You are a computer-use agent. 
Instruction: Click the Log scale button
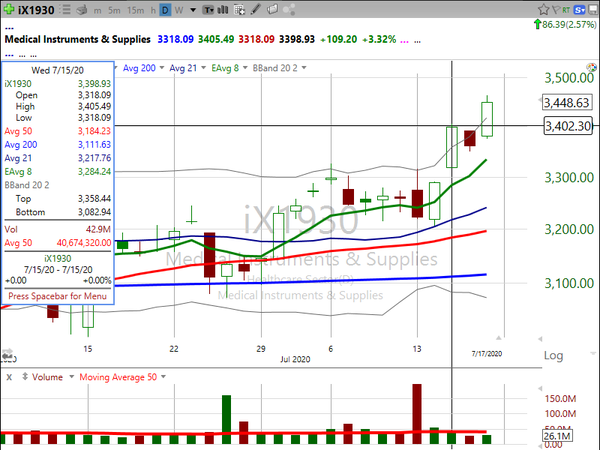tap(551, 356)
